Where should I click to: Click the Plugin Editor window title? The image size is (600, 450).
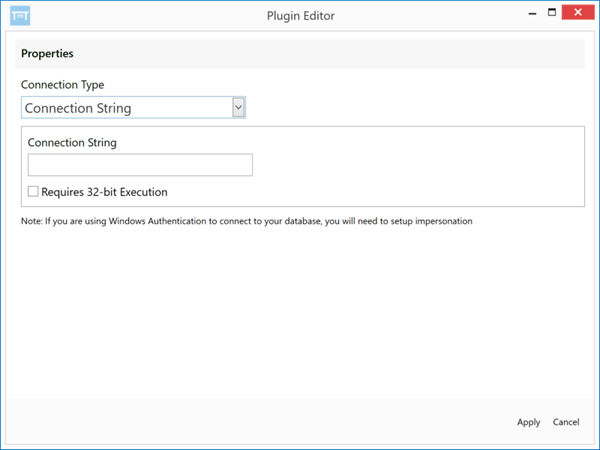click(x=301, y=16)
